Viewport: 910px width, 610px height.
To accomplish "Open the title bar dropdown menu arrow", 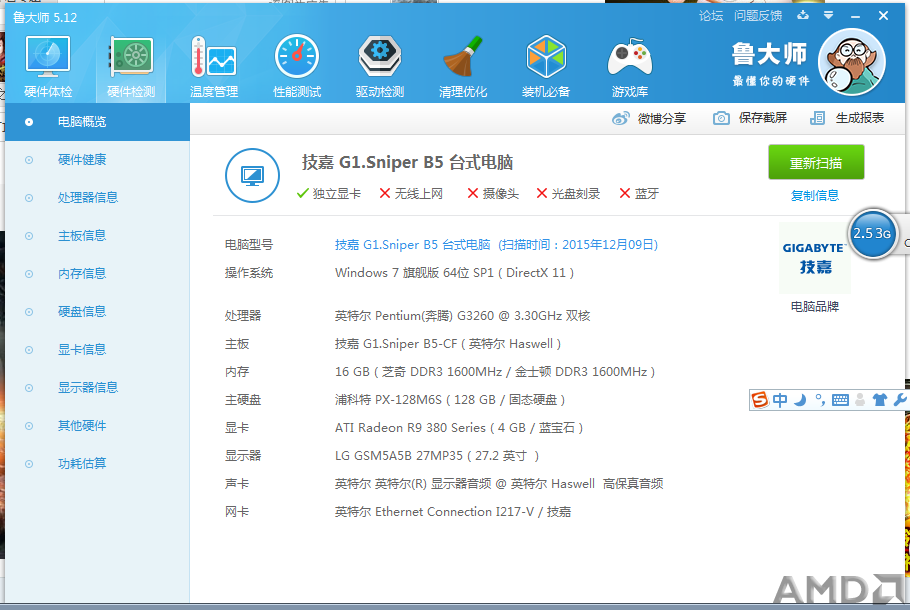I will (x=829, y=16).
